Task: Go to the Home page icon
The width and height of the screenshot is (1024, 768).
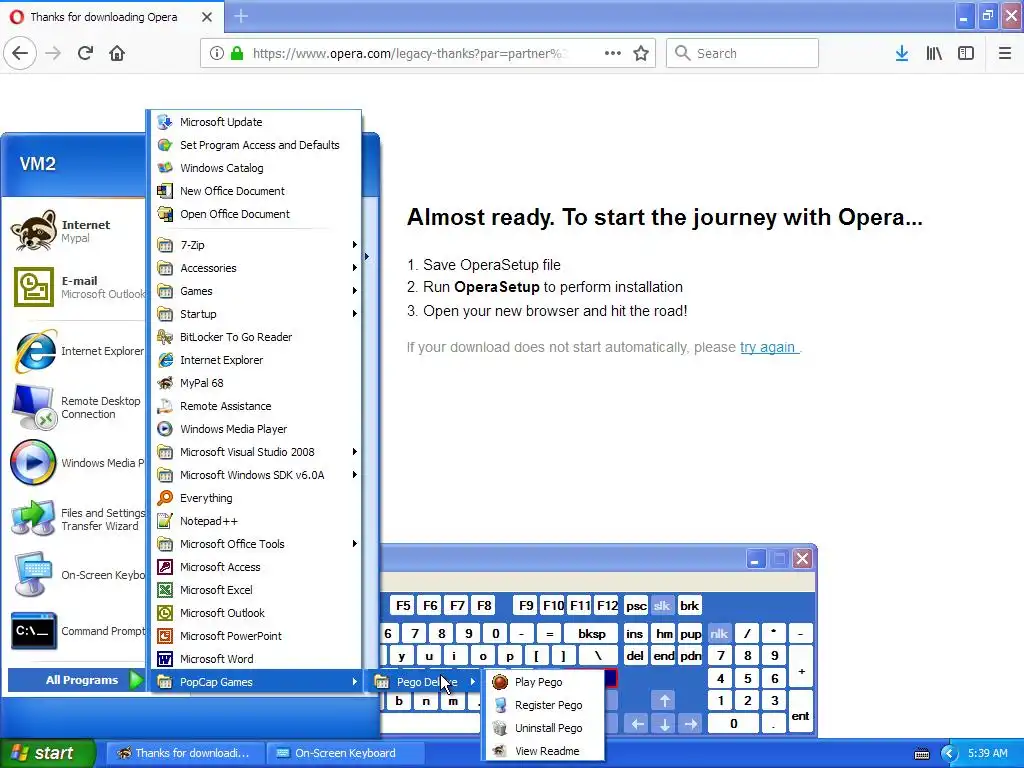Action: coord(117,53)
